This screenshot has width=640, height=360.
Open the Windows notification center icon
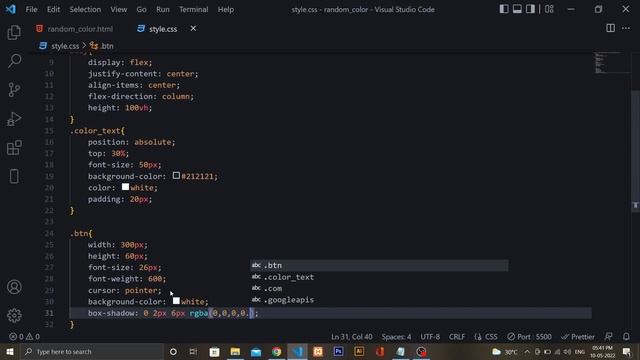pos(627,351)
